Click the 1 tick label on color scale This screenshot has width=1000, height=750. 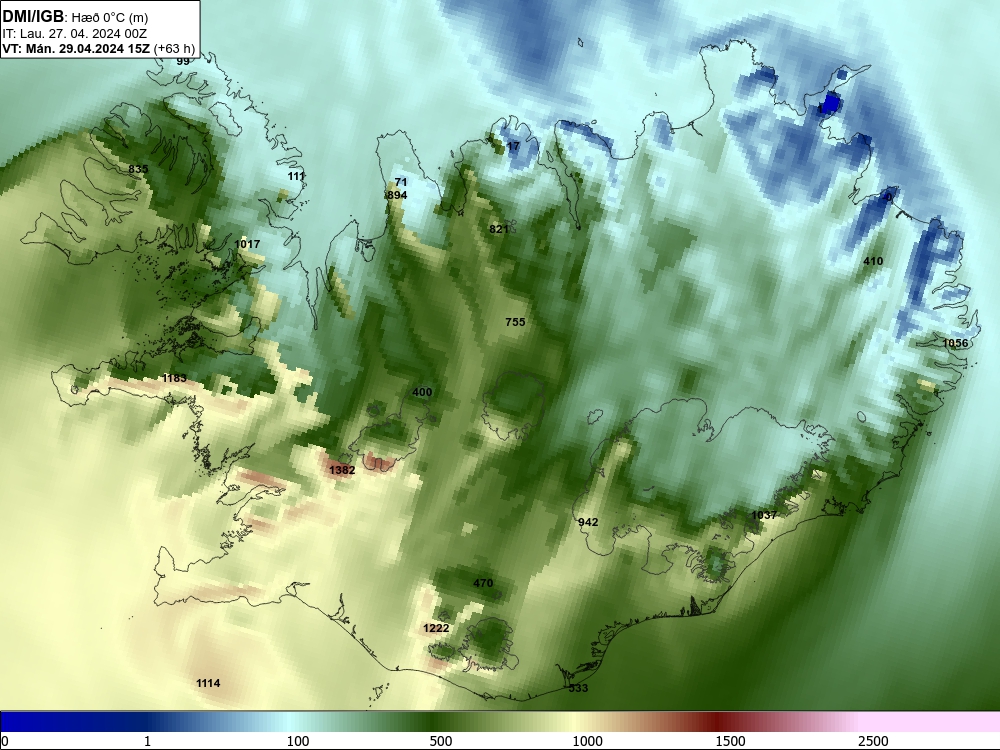(x=147, y=741)
